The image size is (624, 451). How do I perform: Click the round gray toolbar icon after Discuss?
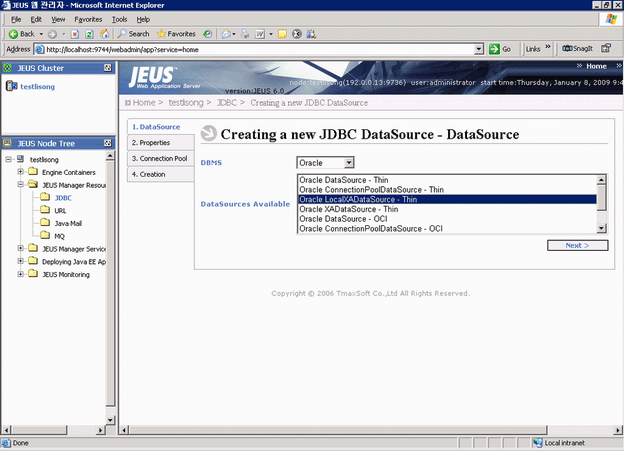tap(297, 34)
